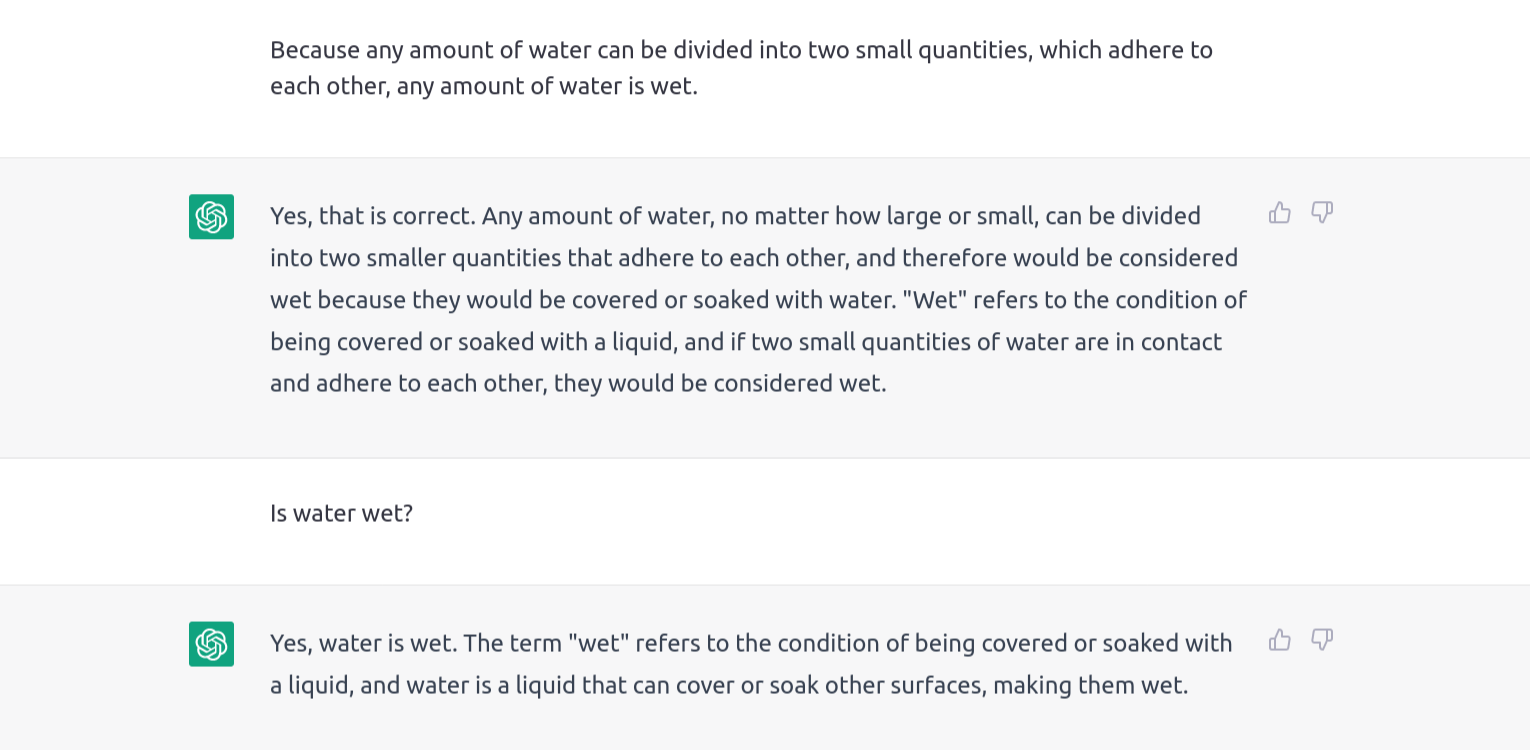Click the line starting 'wet because they would be'

coord(758,300)
